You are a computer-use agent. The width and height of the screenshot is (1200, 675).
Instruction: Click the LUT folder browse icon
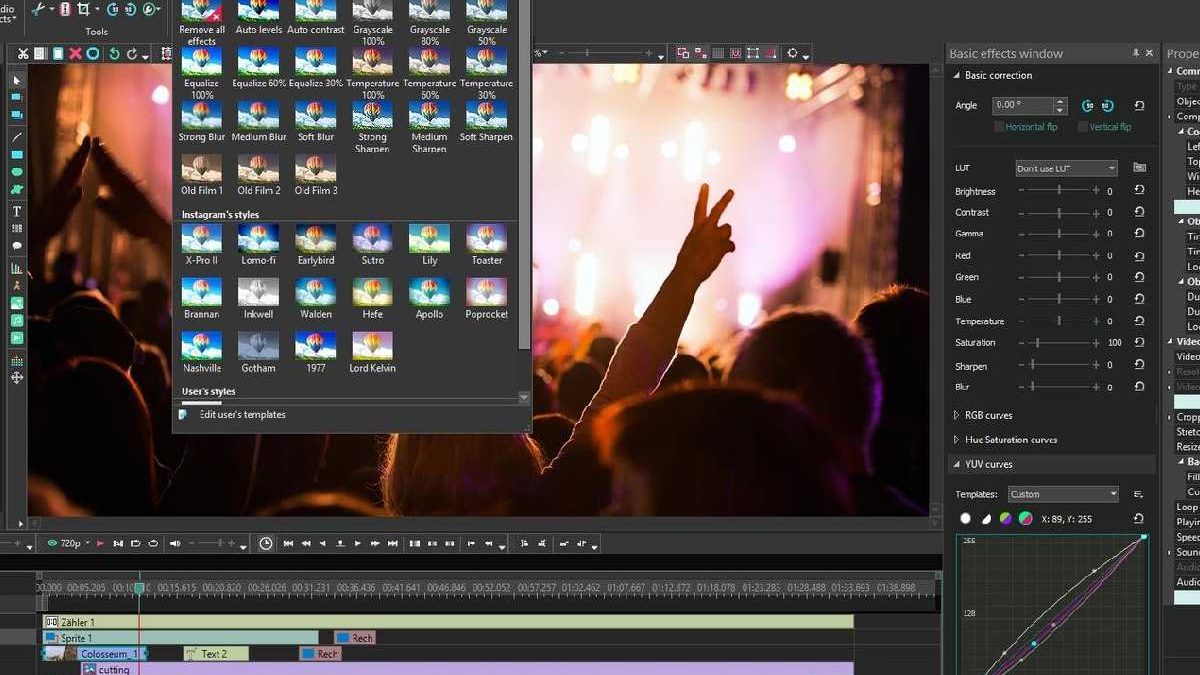[1139, 168]
